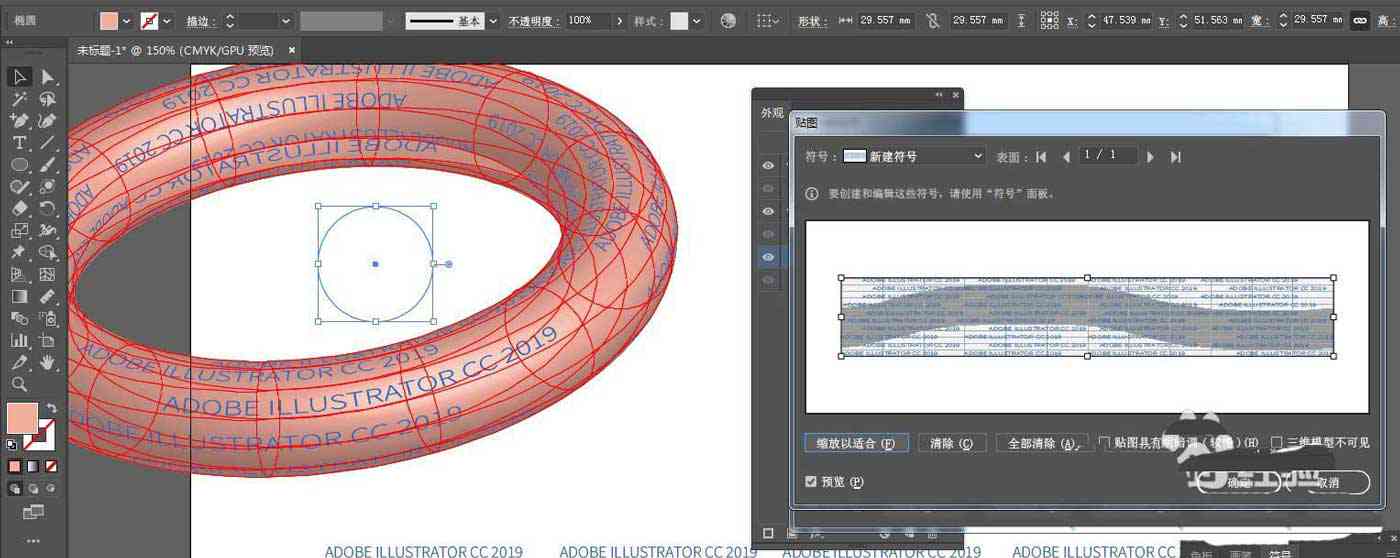Click the opacity 100% field
The image size is (1400, 558).
pyautogui.click(x=589, y=20)
